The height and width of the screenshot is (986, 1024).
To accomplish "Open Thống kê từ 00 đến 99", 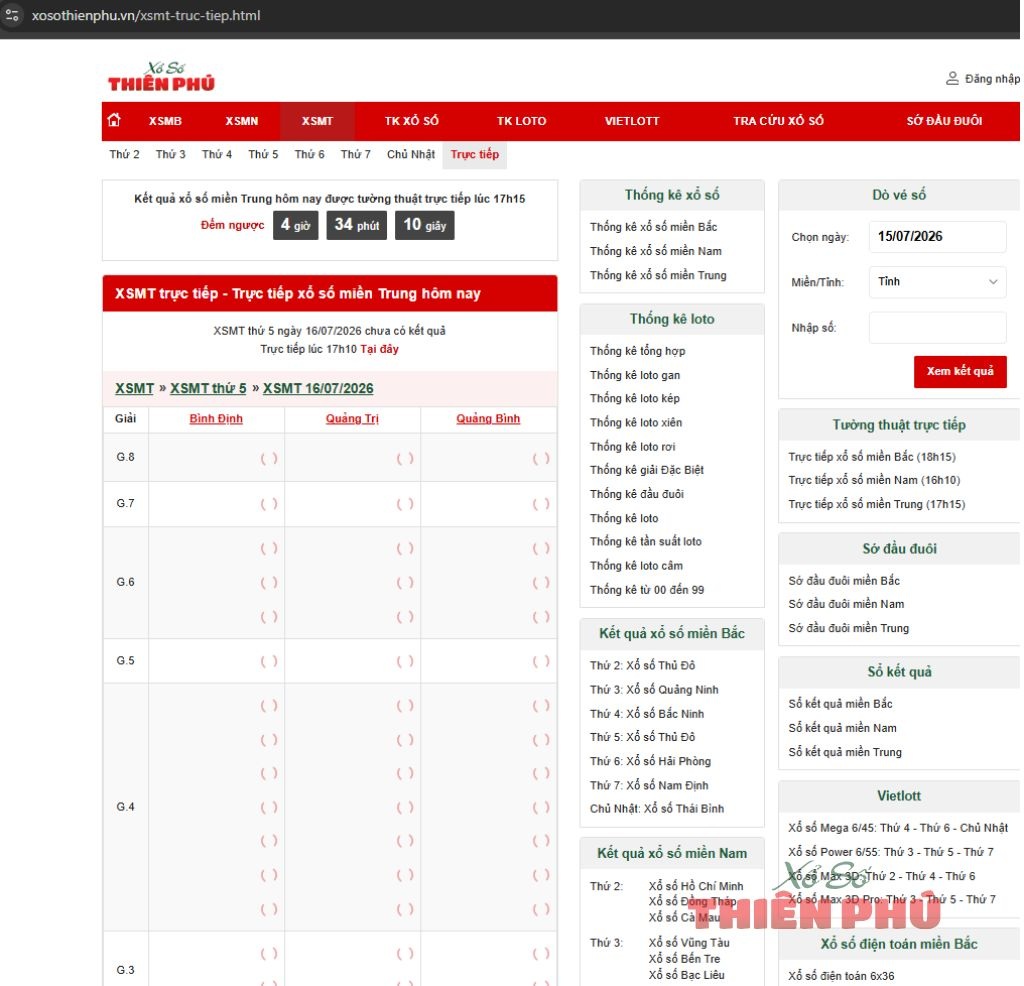I will point(647,590).
